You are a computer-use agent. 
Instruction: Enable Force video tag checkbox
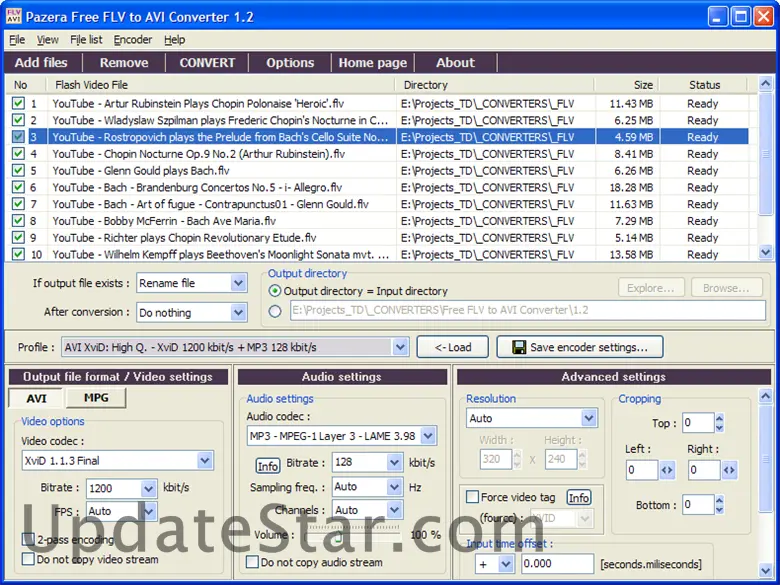point(473,497)
